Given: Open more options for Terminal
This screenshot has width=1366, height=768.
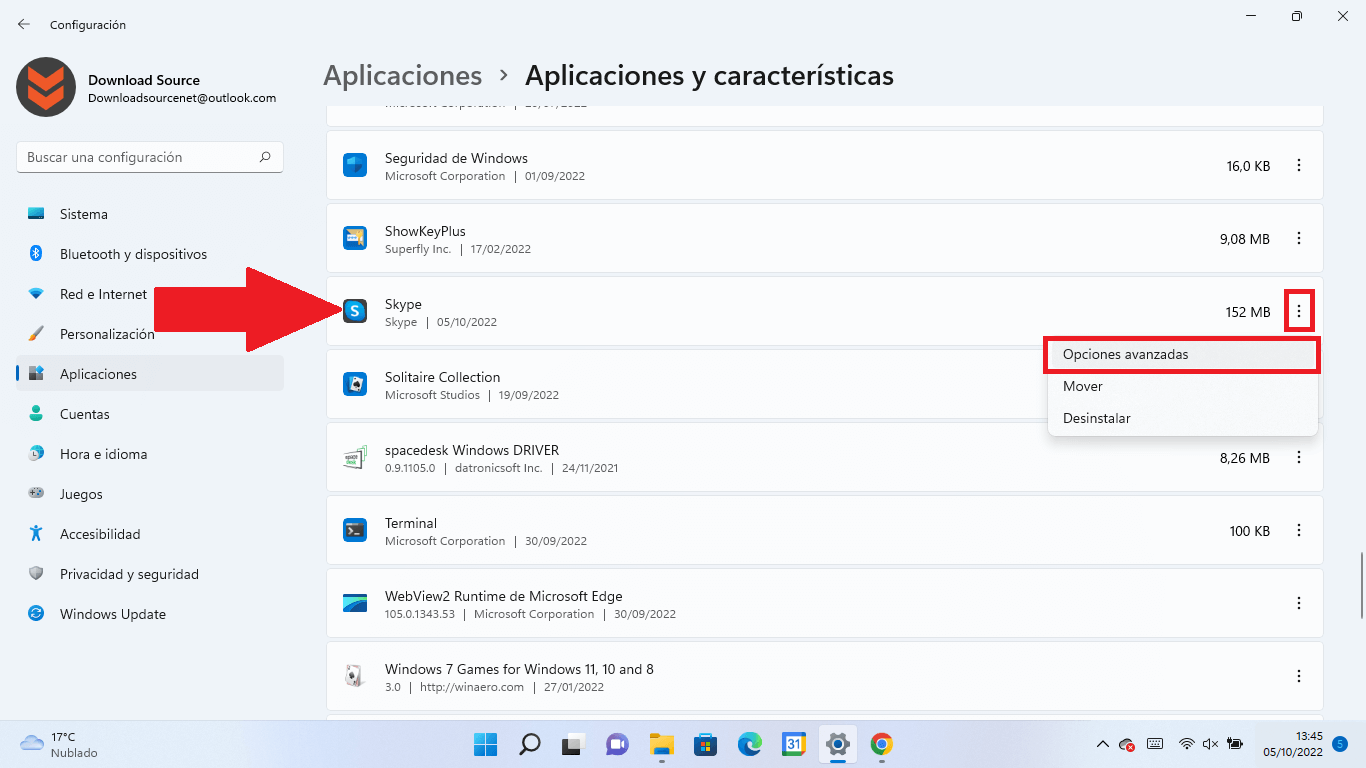Looking at the screenshot, I should pyautogui.click(x=1299, y=531).
